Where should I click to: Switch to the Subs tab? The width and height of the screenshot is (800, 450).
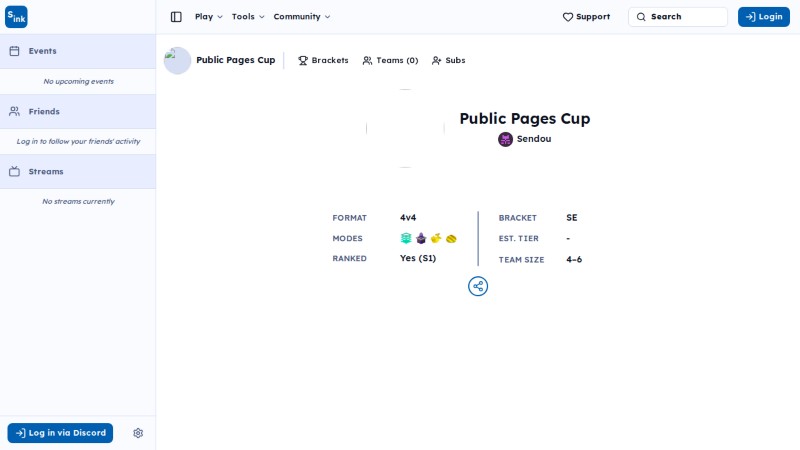click(448, 60)
